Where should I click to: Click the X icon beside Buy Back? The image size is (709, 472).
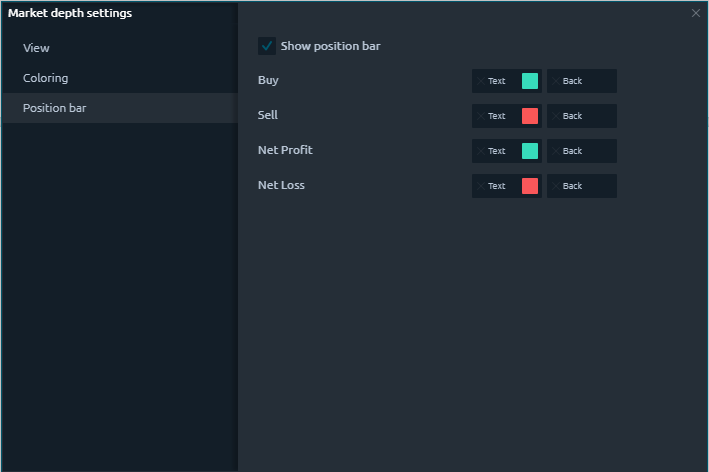tap(556, 81)
